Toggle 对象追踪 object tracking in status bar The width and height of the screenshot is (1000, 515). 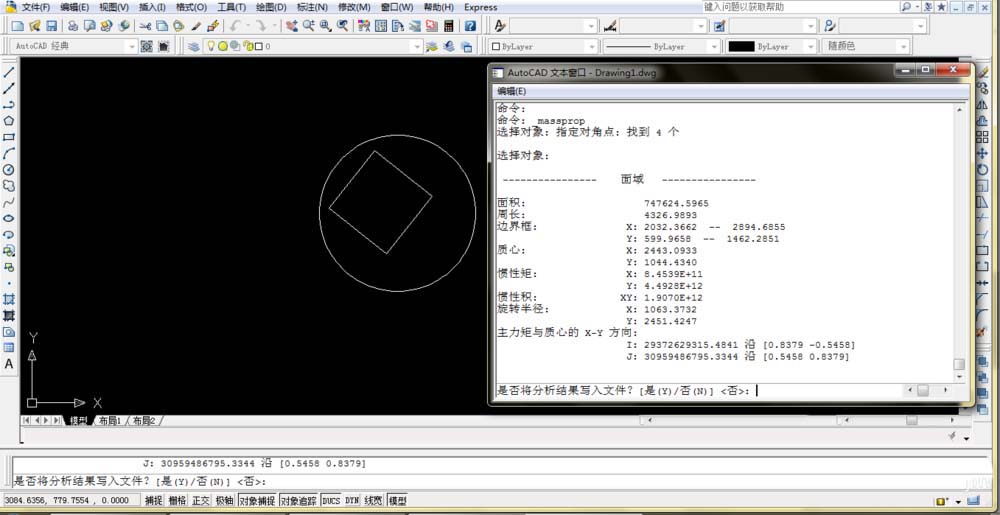(298, 501)
